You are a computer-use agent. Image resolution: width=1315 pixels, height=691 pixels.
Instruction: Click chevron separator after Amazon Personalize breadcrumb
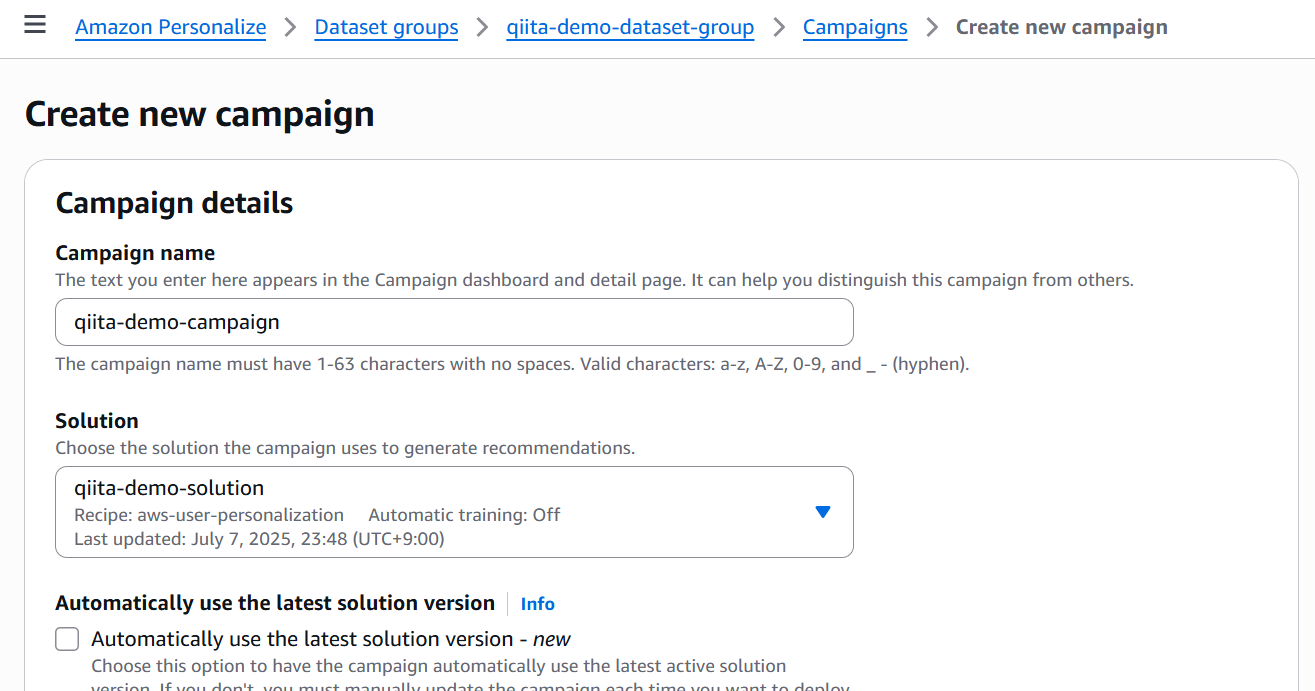[x=290, y=28]
